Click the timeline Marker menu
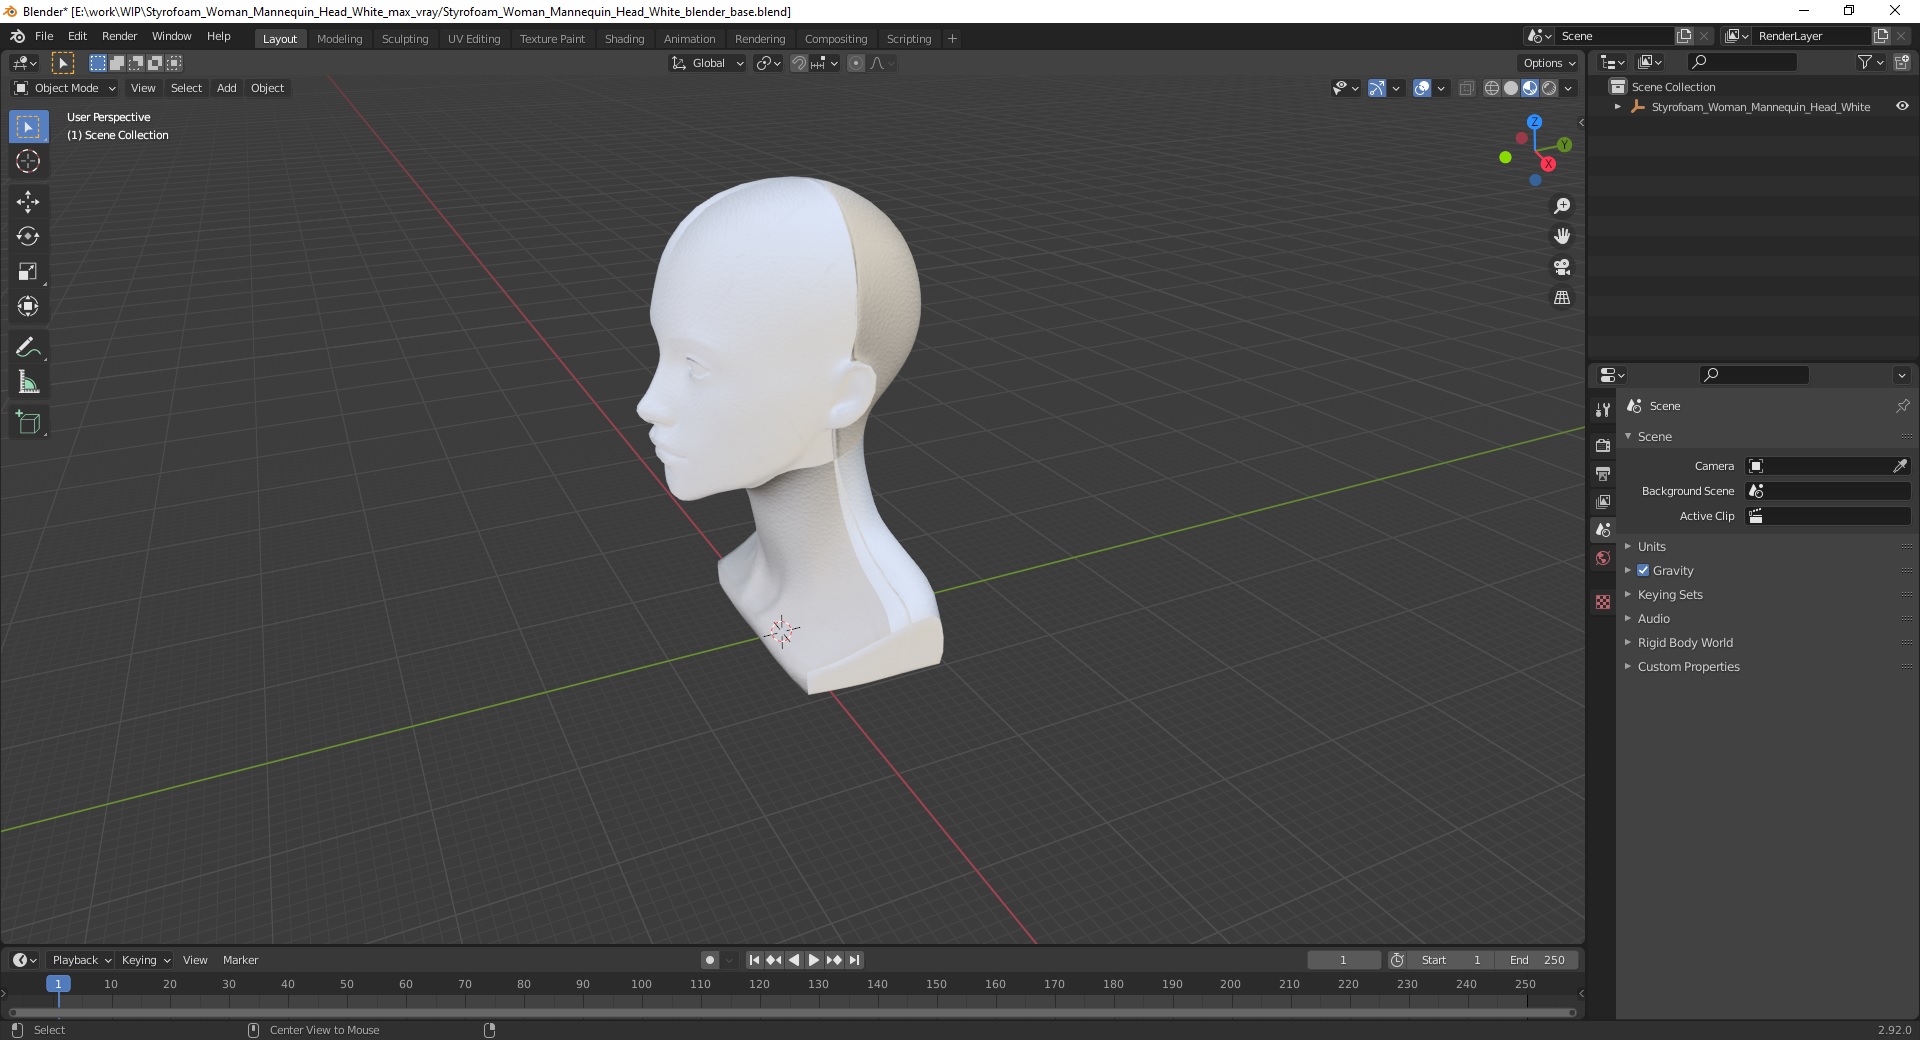 pos(240,960)
